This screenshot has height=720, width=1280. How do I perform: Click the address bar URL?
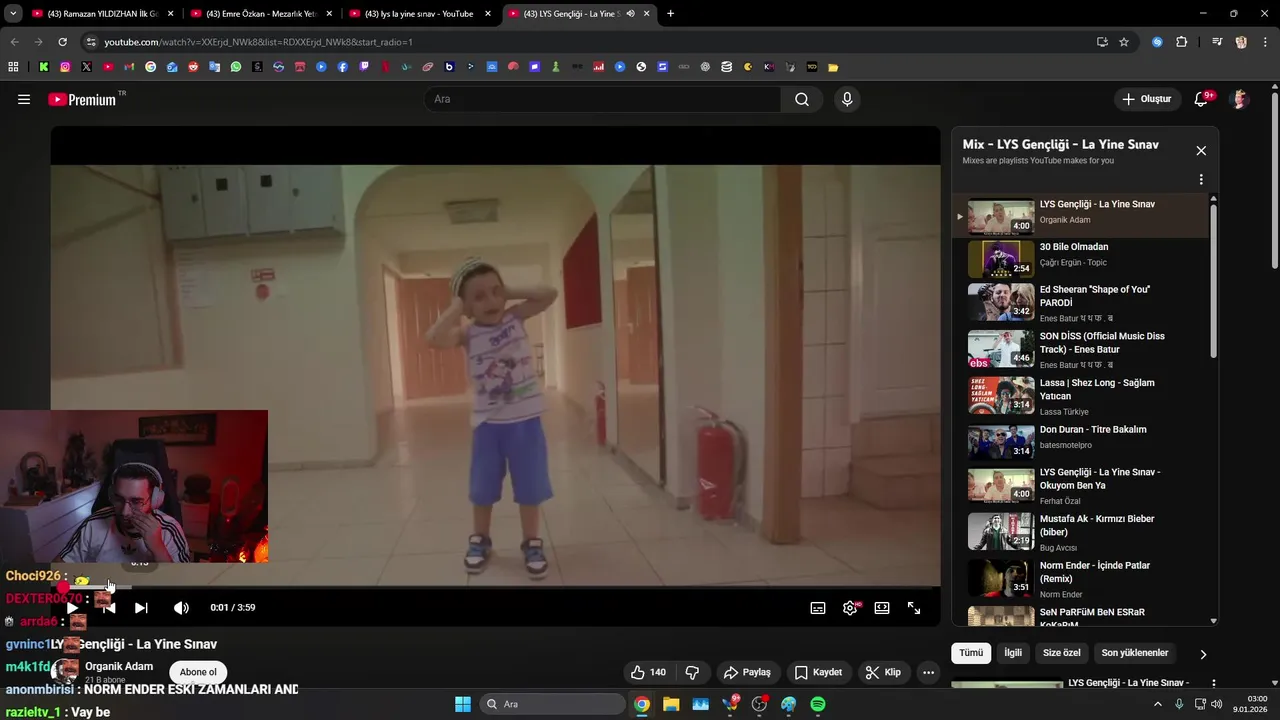click(258, 42)
